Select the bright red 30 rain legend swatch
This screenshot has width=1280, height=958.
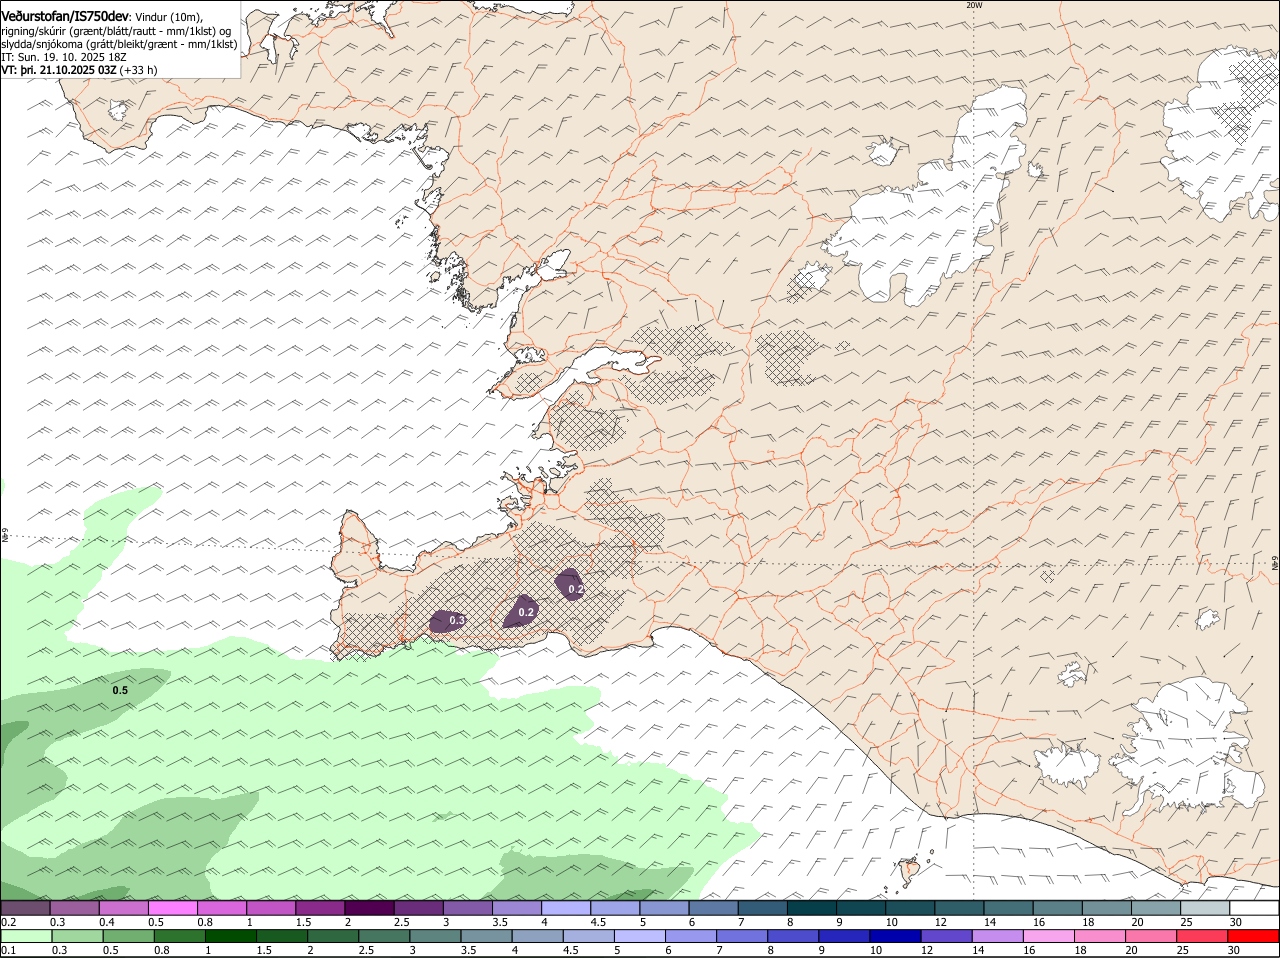tap(1254, 936)
